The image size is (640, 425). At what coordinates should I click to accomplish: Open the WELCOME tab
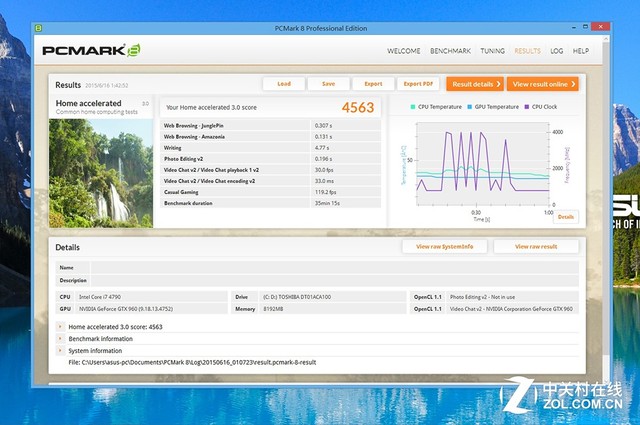point(404,51)
